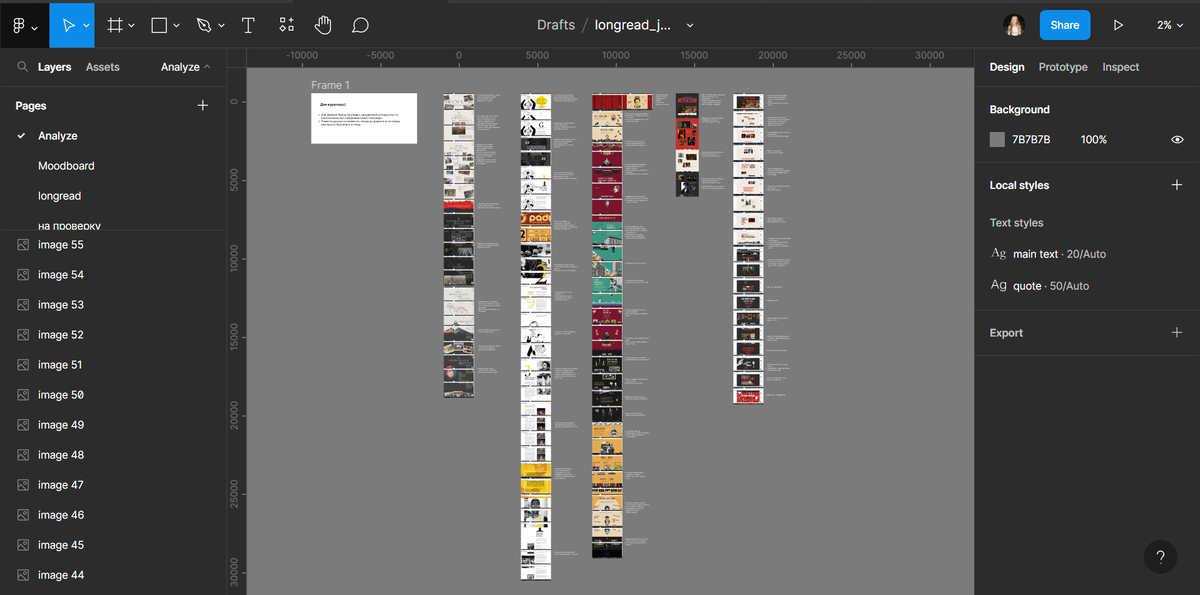This screenshot has height=595, width=1200.
Task: Click the 7B7B7B hex value field
Action: 1031,140
